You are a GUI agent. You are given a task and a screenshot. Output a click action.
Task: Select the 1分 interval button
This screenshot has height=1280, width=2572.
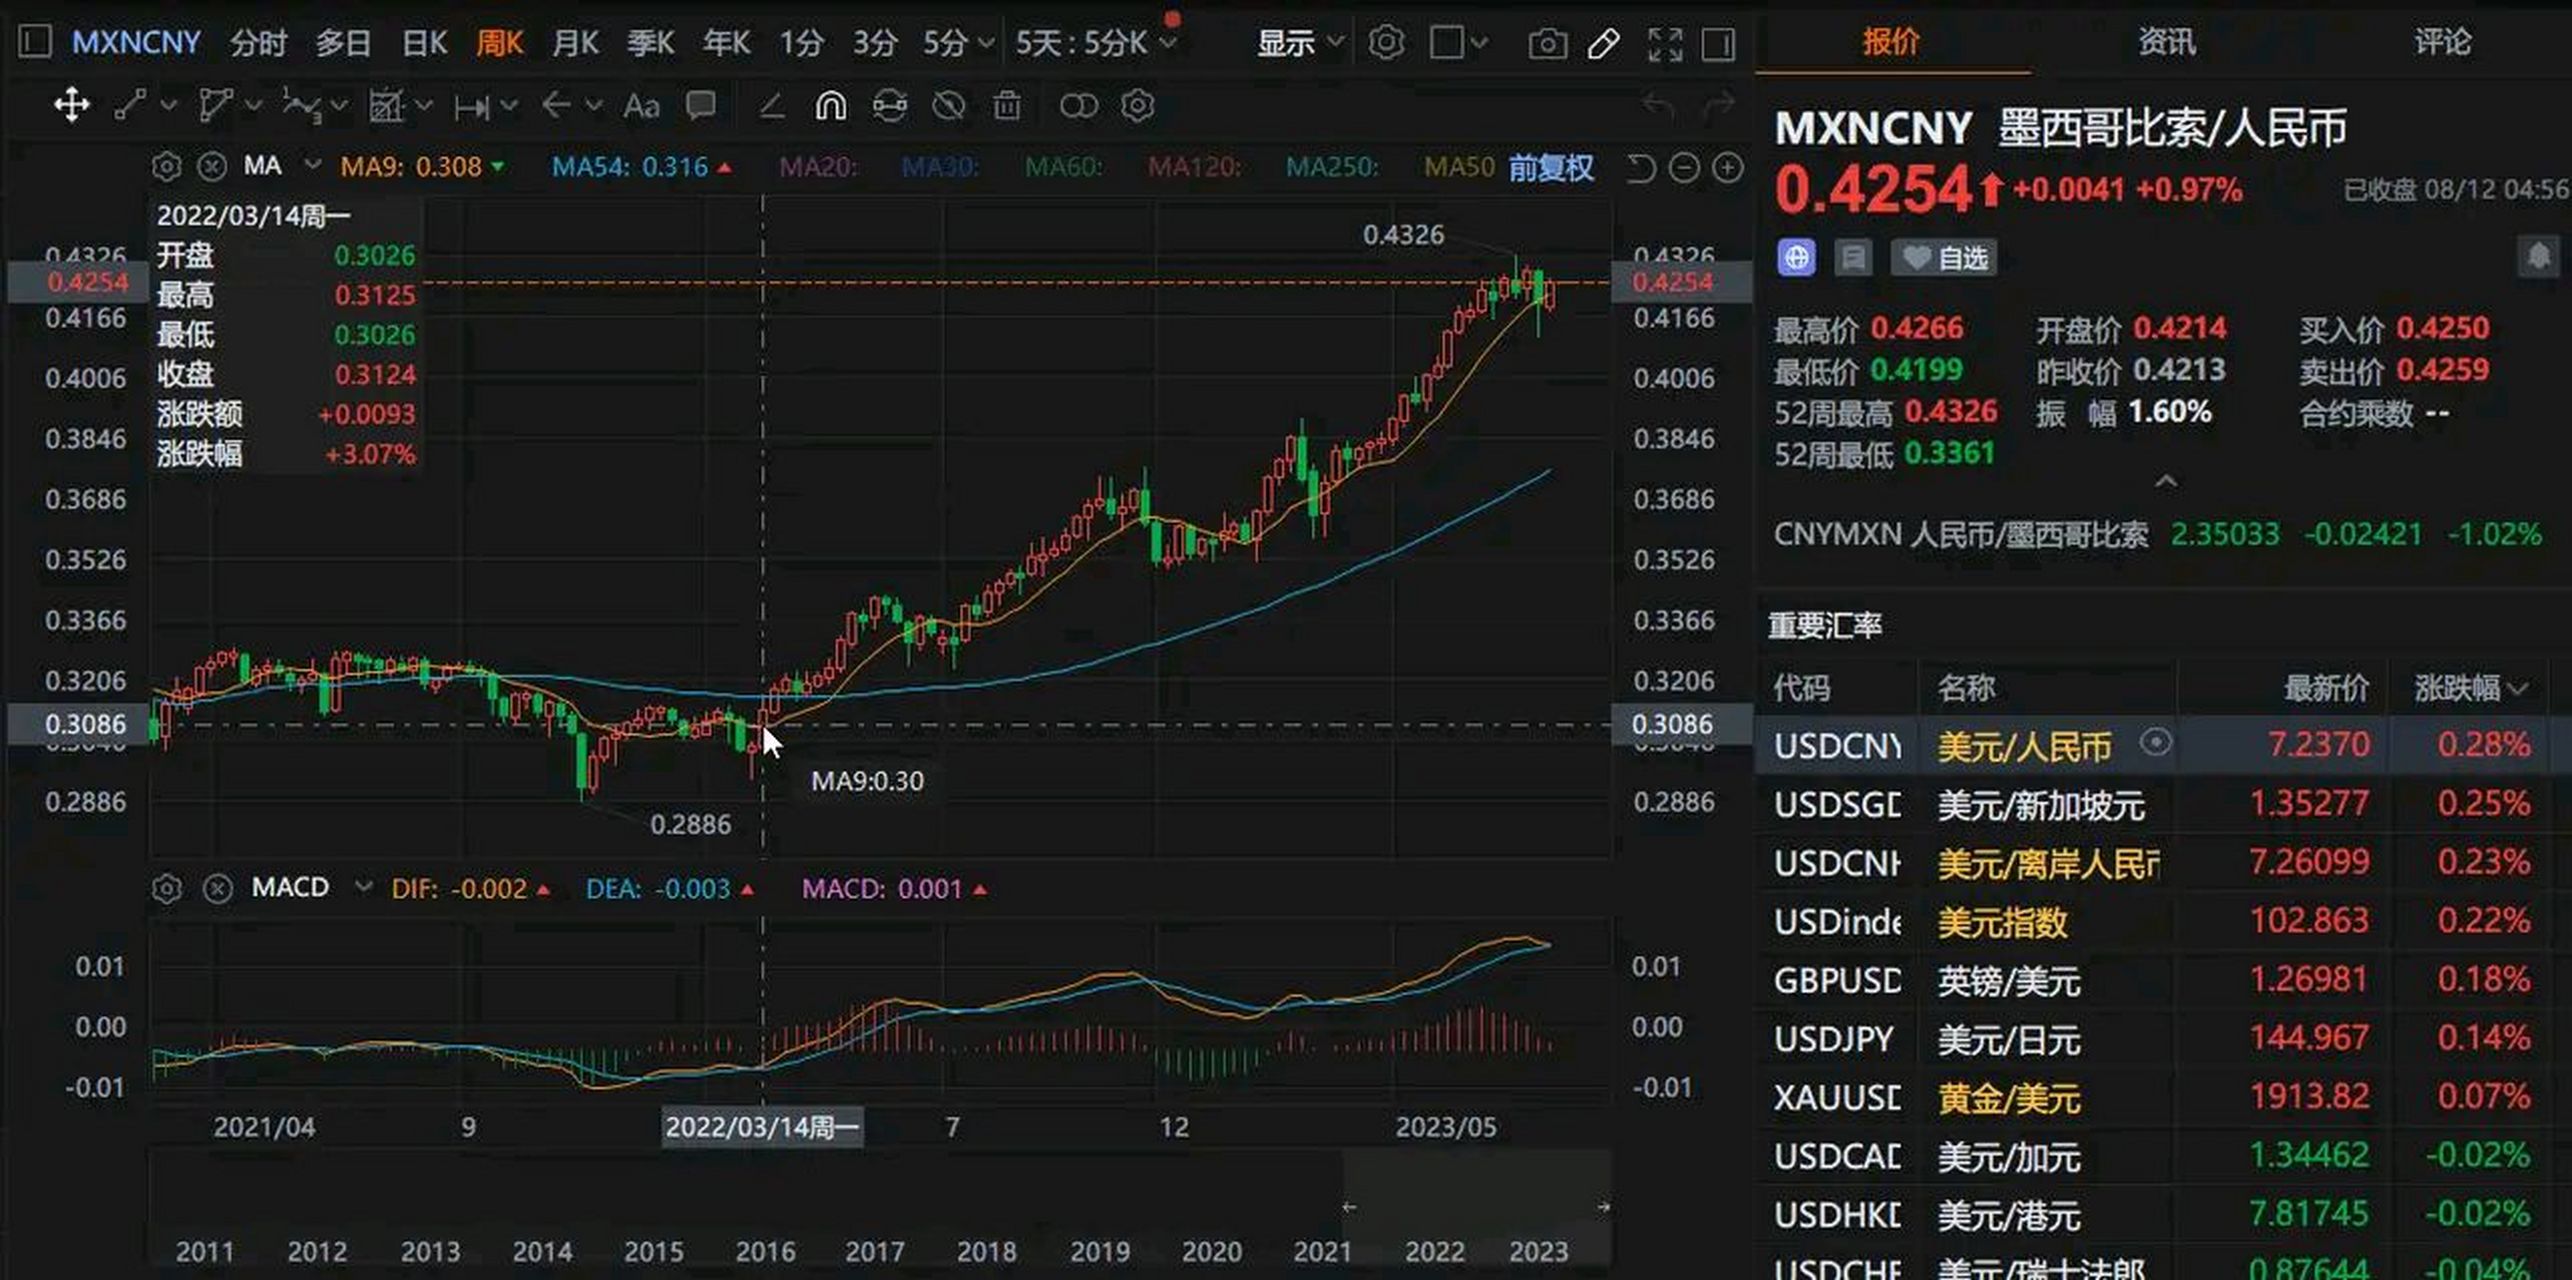click(801, 43)
